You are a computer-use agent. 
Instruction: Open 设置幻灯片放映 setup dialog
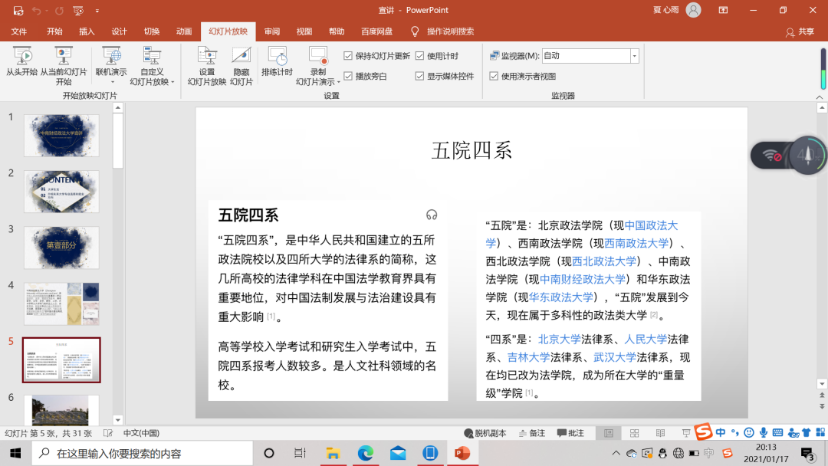(207, 66)
